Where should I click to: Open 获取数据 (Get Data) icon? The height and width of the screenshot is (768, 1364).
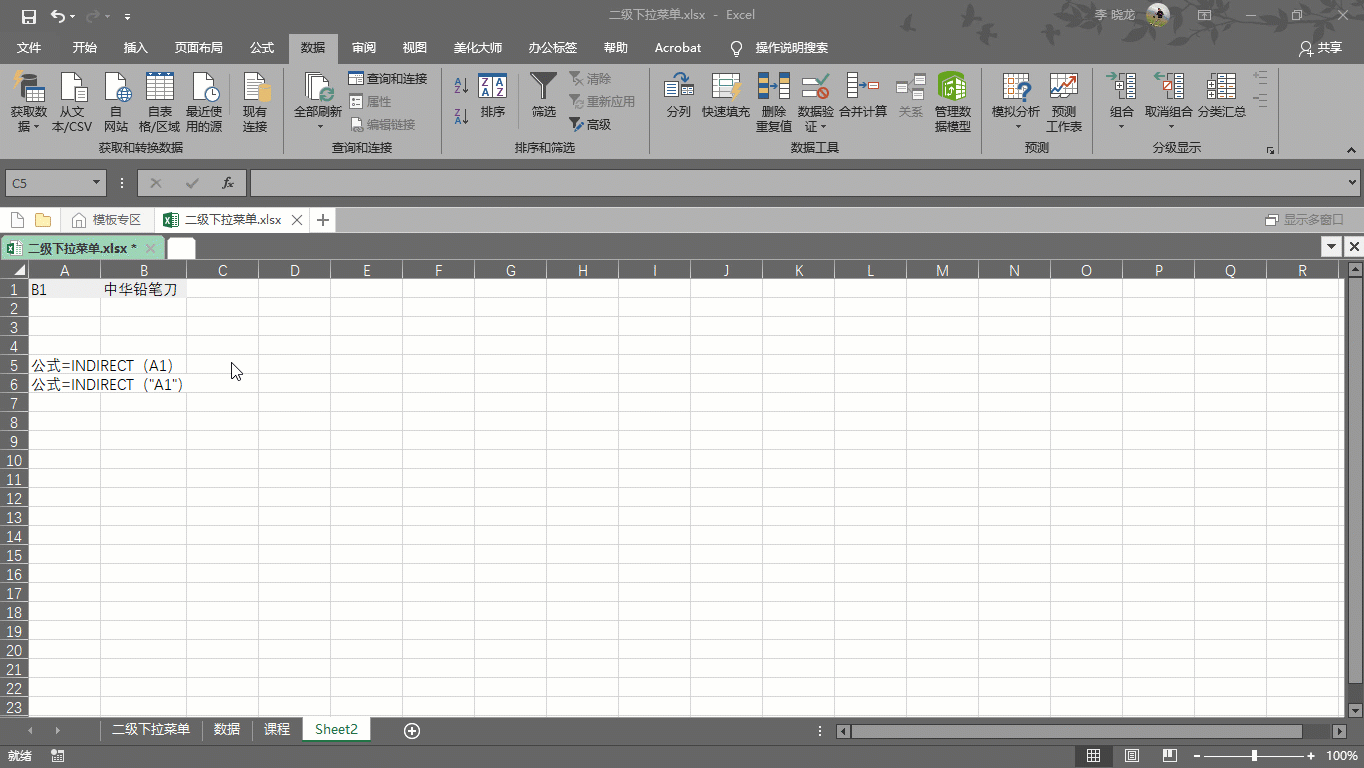click(x=29, y=87)
